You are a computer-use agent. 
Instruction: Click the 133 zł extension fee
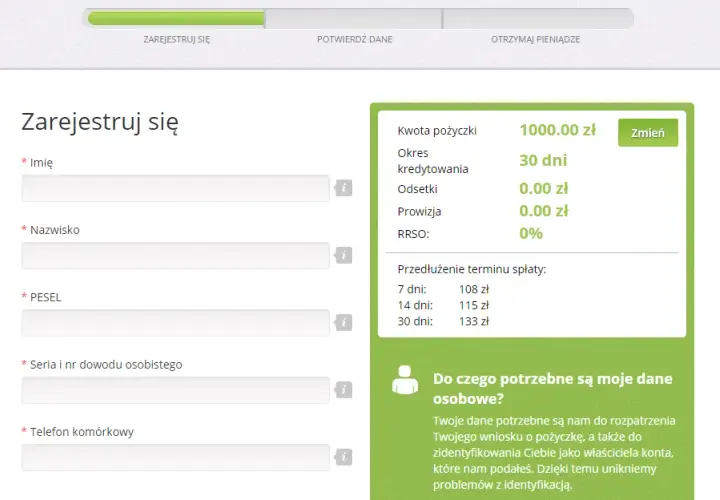click(474, 321)
